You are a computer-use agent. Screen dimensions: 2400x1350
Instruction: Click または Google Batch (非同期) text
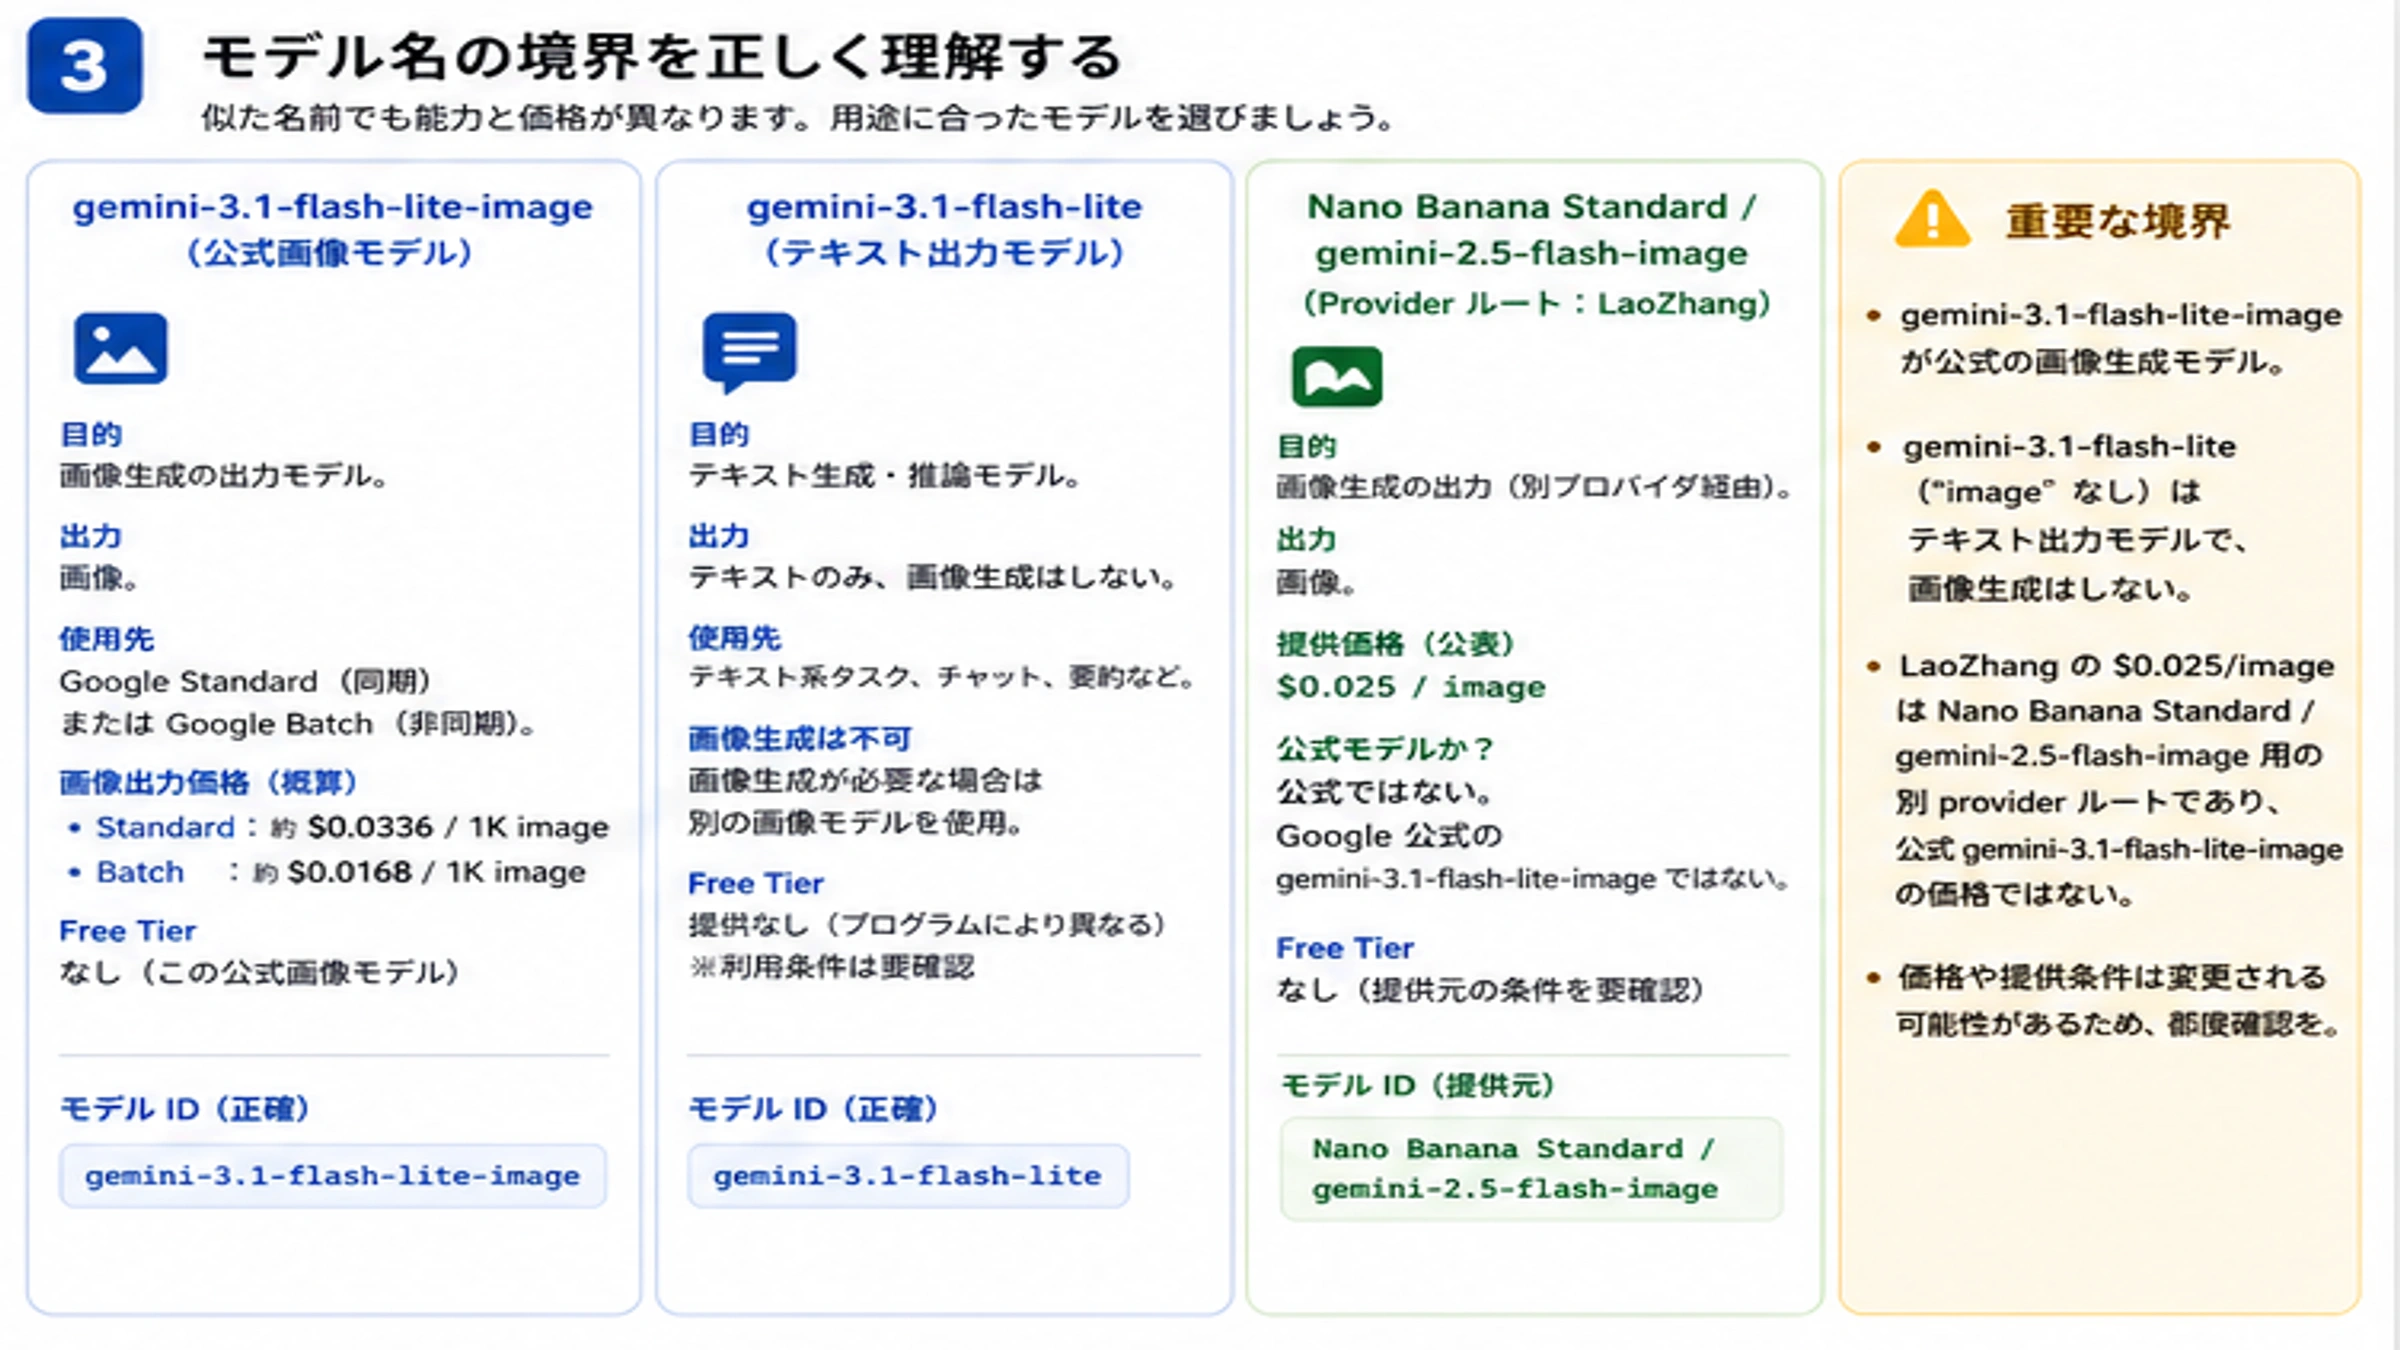pos(298,724)
